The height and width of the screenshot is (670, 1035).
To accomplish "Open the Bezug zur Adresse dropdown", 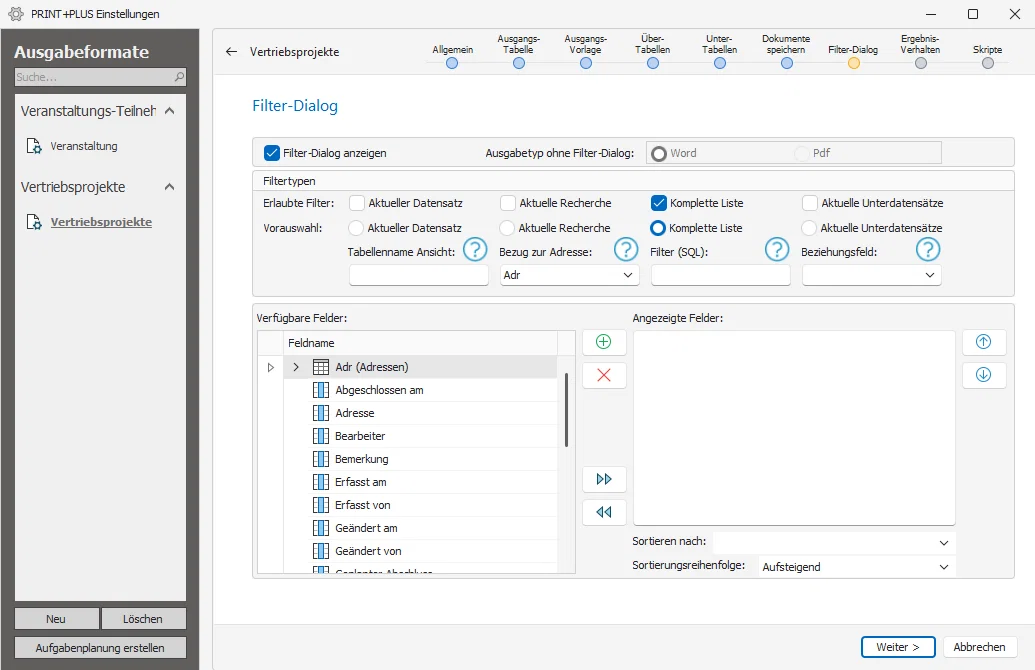I will [x=569, y=275].
